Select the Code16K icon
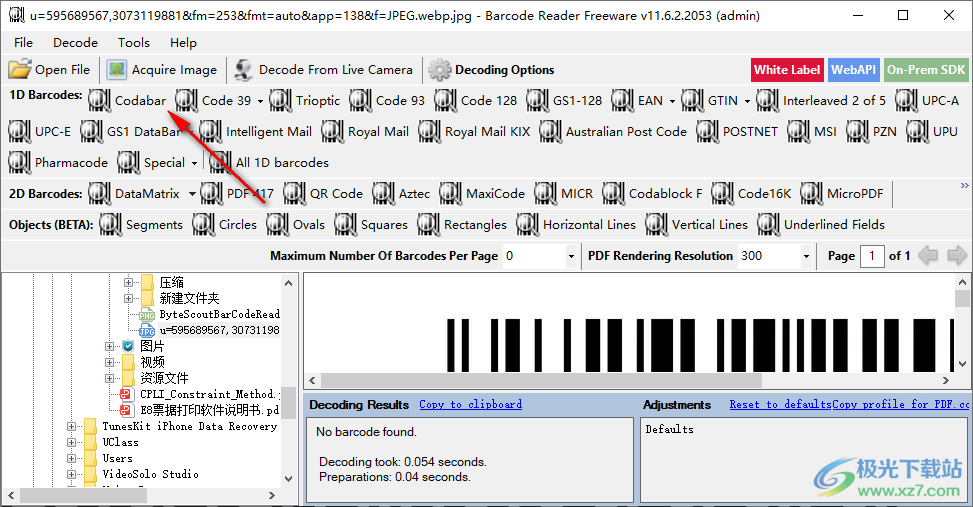The height and width of the screenshot is (507, 973). click(722, 194)
